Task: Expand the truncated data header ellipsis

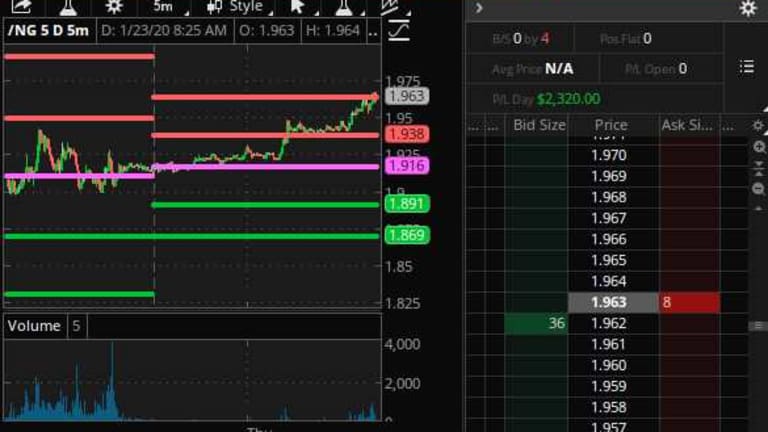Action: 373,32
